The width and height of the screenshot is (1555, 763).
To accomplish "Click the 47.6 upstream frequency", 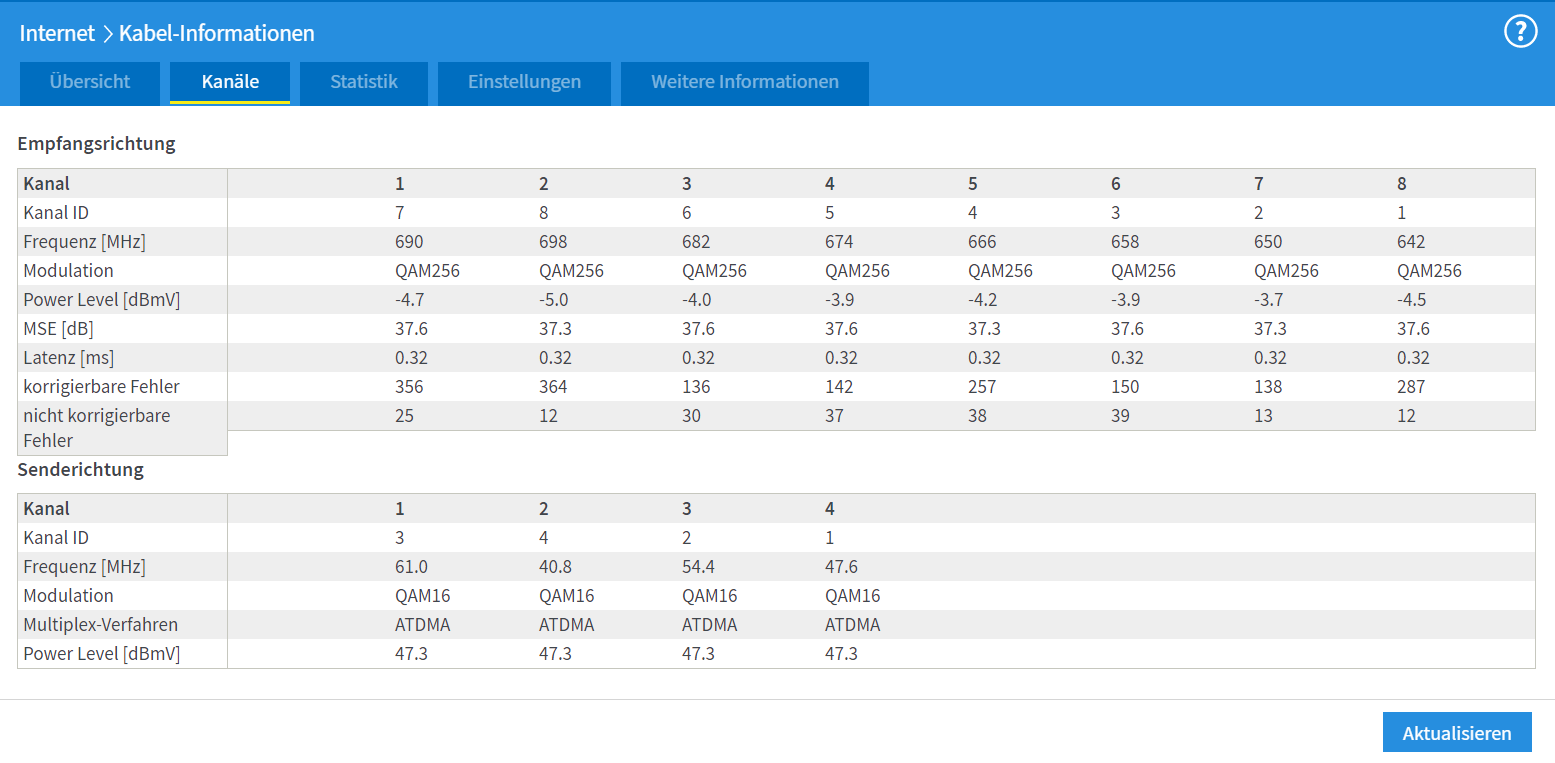I will (x=841, y=567).
